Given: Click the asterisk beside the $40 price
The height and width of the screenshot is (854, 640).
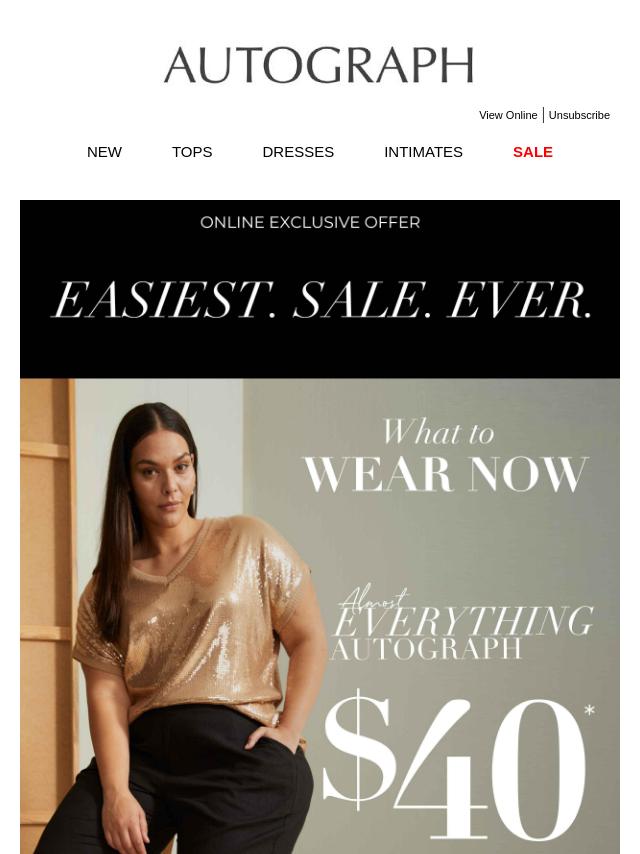Looking at the screenshot, I should click(x=589, y=711).
